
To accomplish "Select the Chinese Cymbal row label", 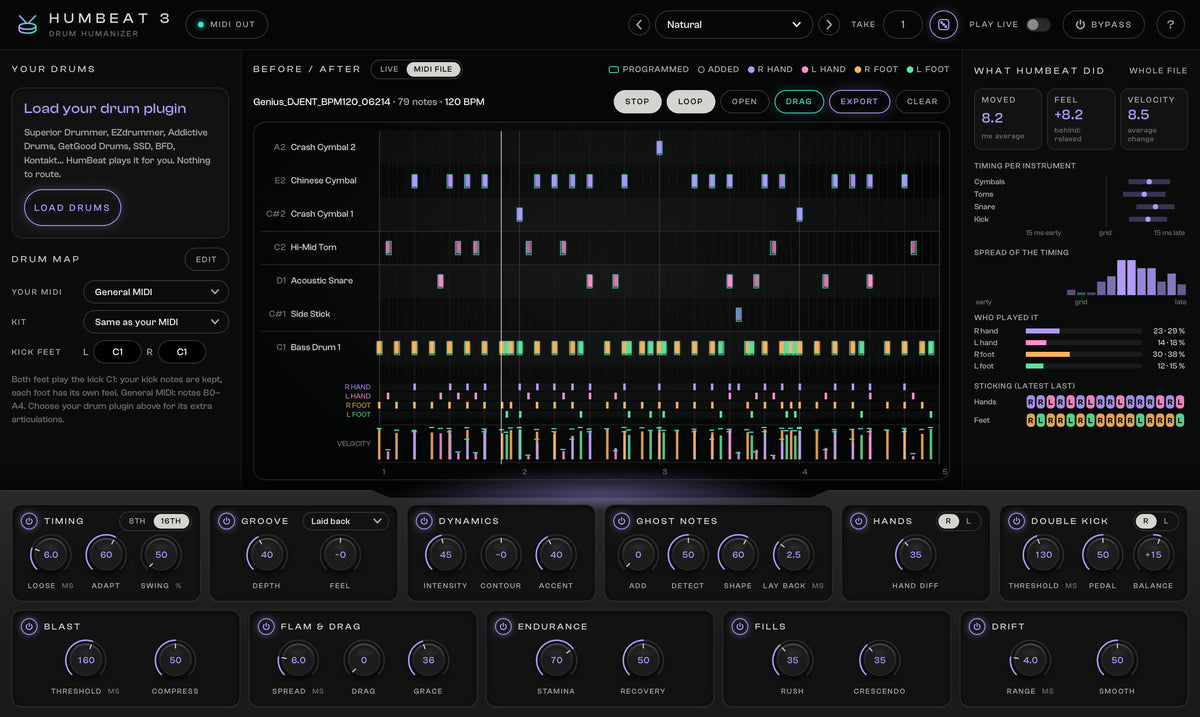I will 324,181.
